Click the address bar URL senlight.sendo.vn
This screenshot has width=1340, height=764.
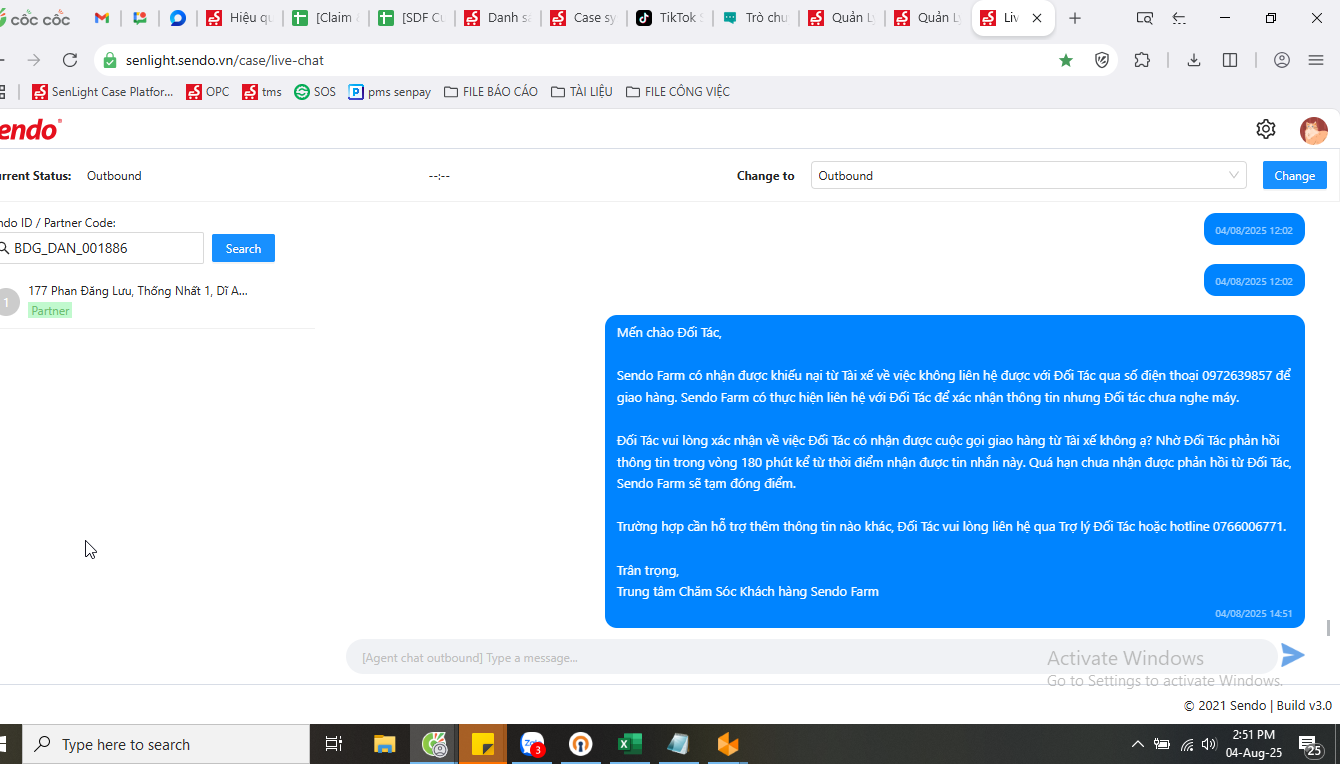pos(225,60)
